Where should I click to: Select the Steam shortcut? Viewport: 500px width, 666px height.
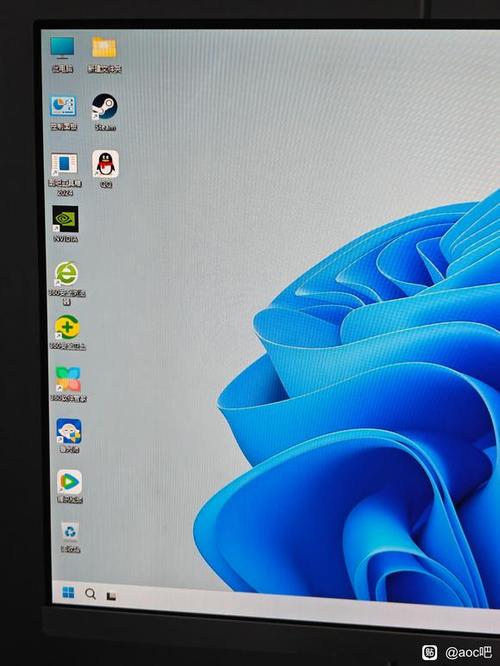tap(105, 107)
